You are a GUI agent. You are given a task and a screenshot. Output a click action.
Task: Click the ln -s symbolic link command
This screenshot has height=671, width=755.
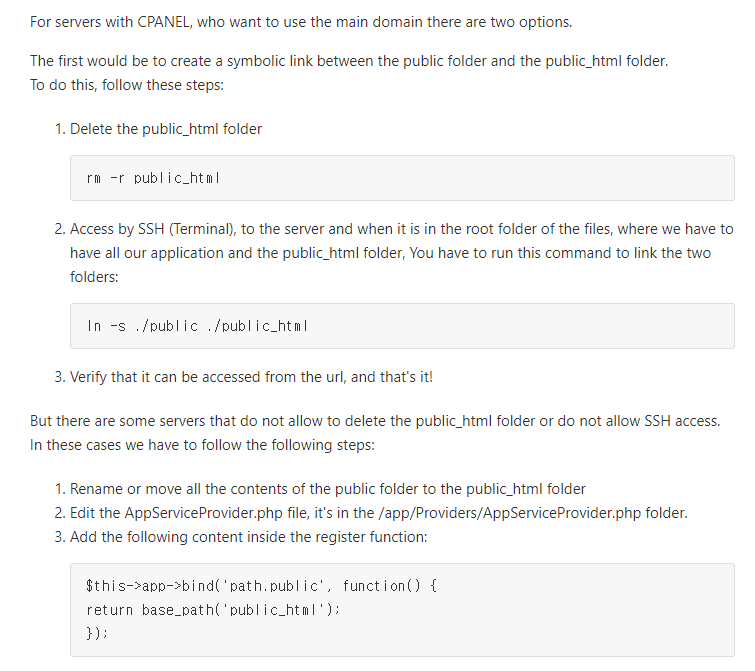[197, 326]
